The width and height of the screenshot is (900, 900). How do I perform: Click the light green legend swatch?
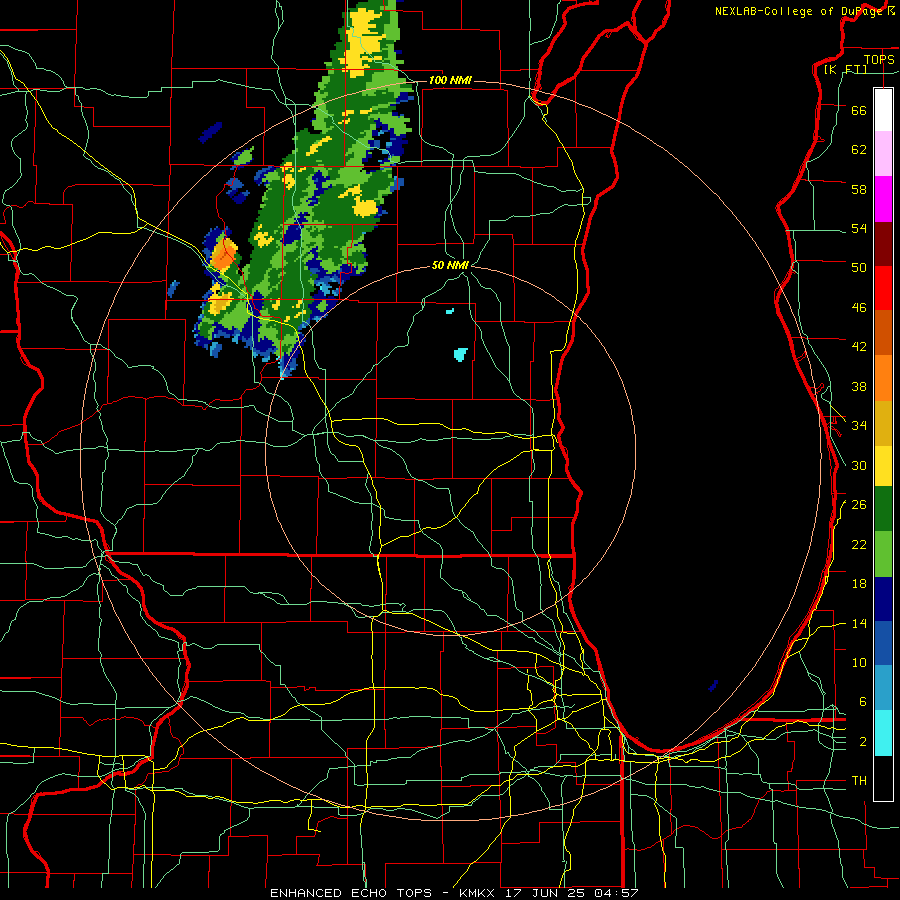click(883, 554)
